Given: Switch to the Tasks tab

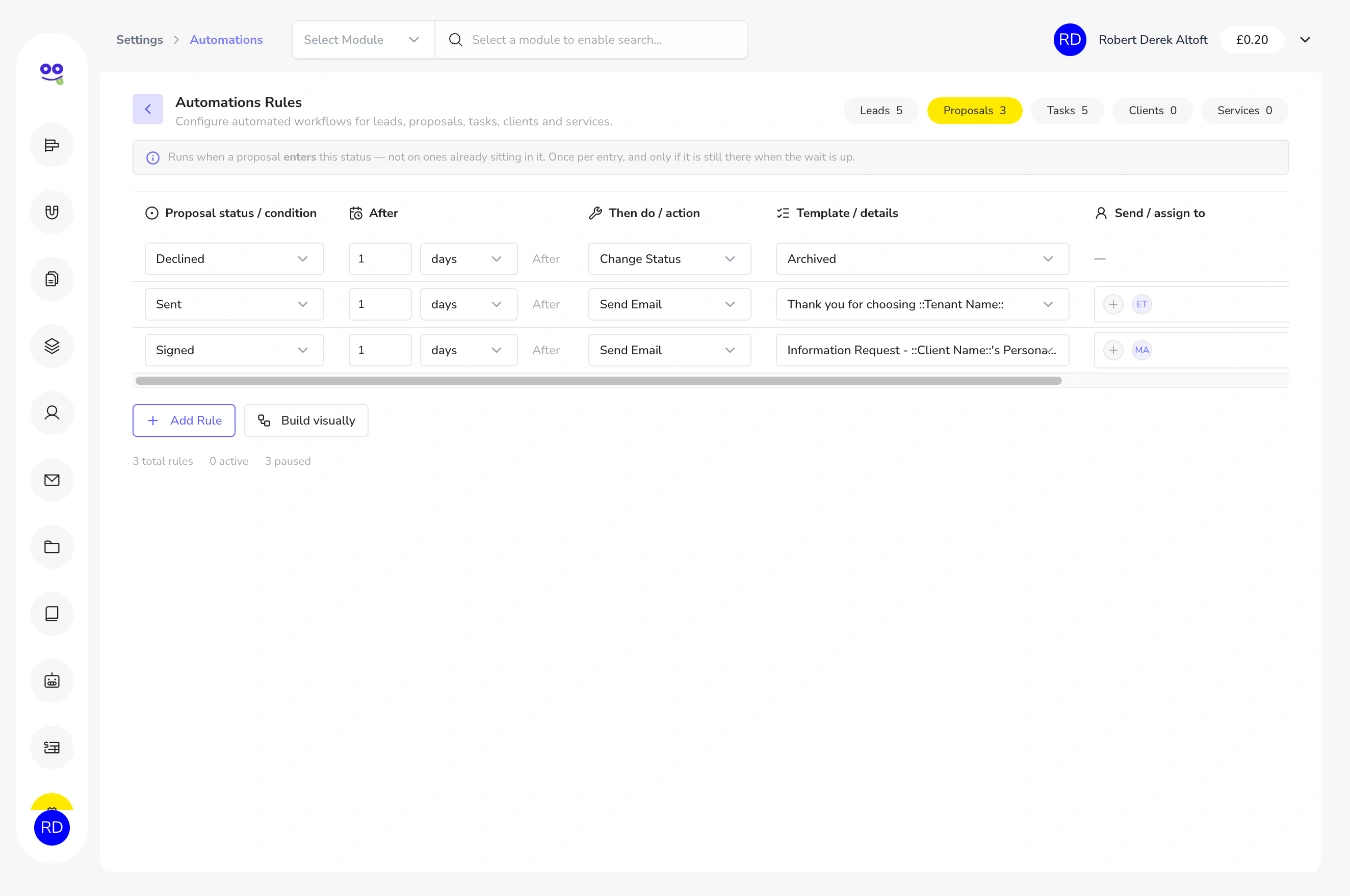Looking at the screenshot, I should tap(1067, 110).
